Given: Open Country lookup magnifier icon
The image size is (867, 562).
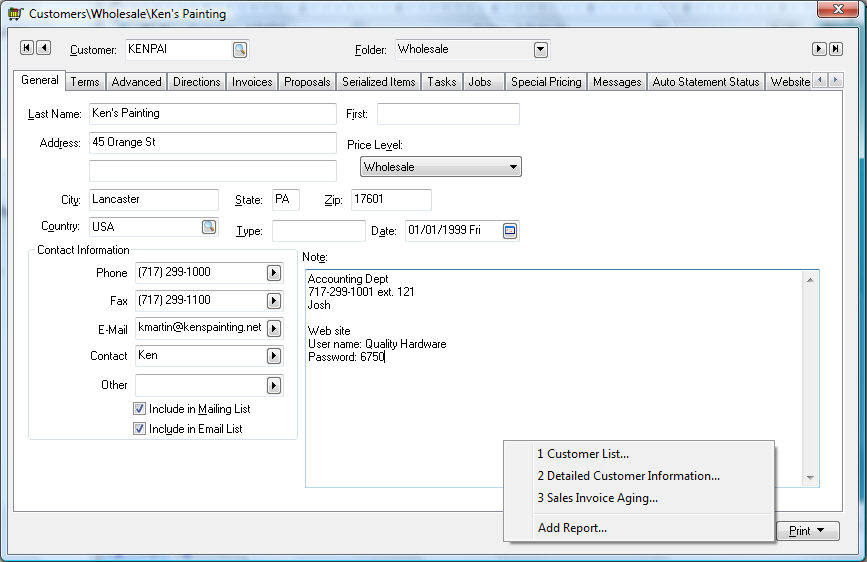Looking at the screenshot, I should coord(209,227).
